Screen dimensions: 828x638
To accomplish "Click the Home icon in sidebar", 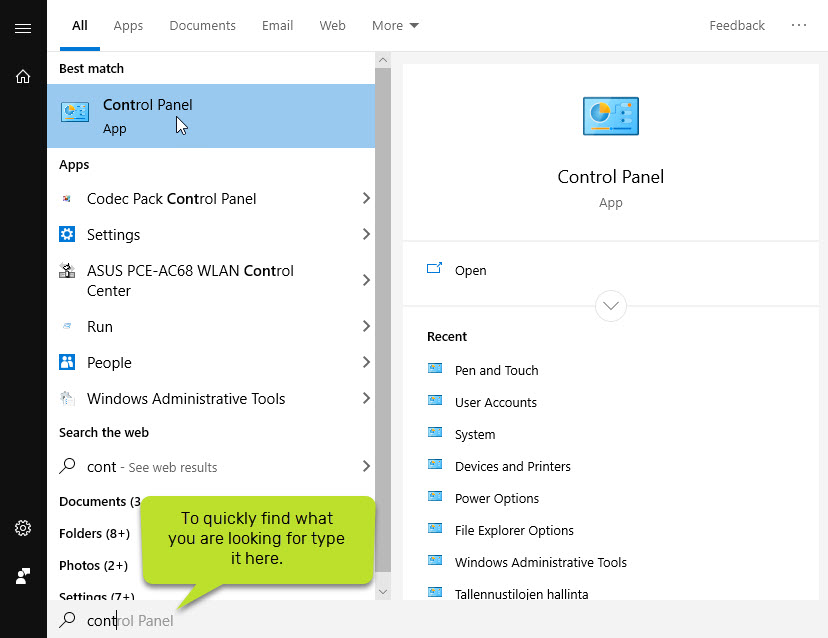I will [x=22, y=76].
